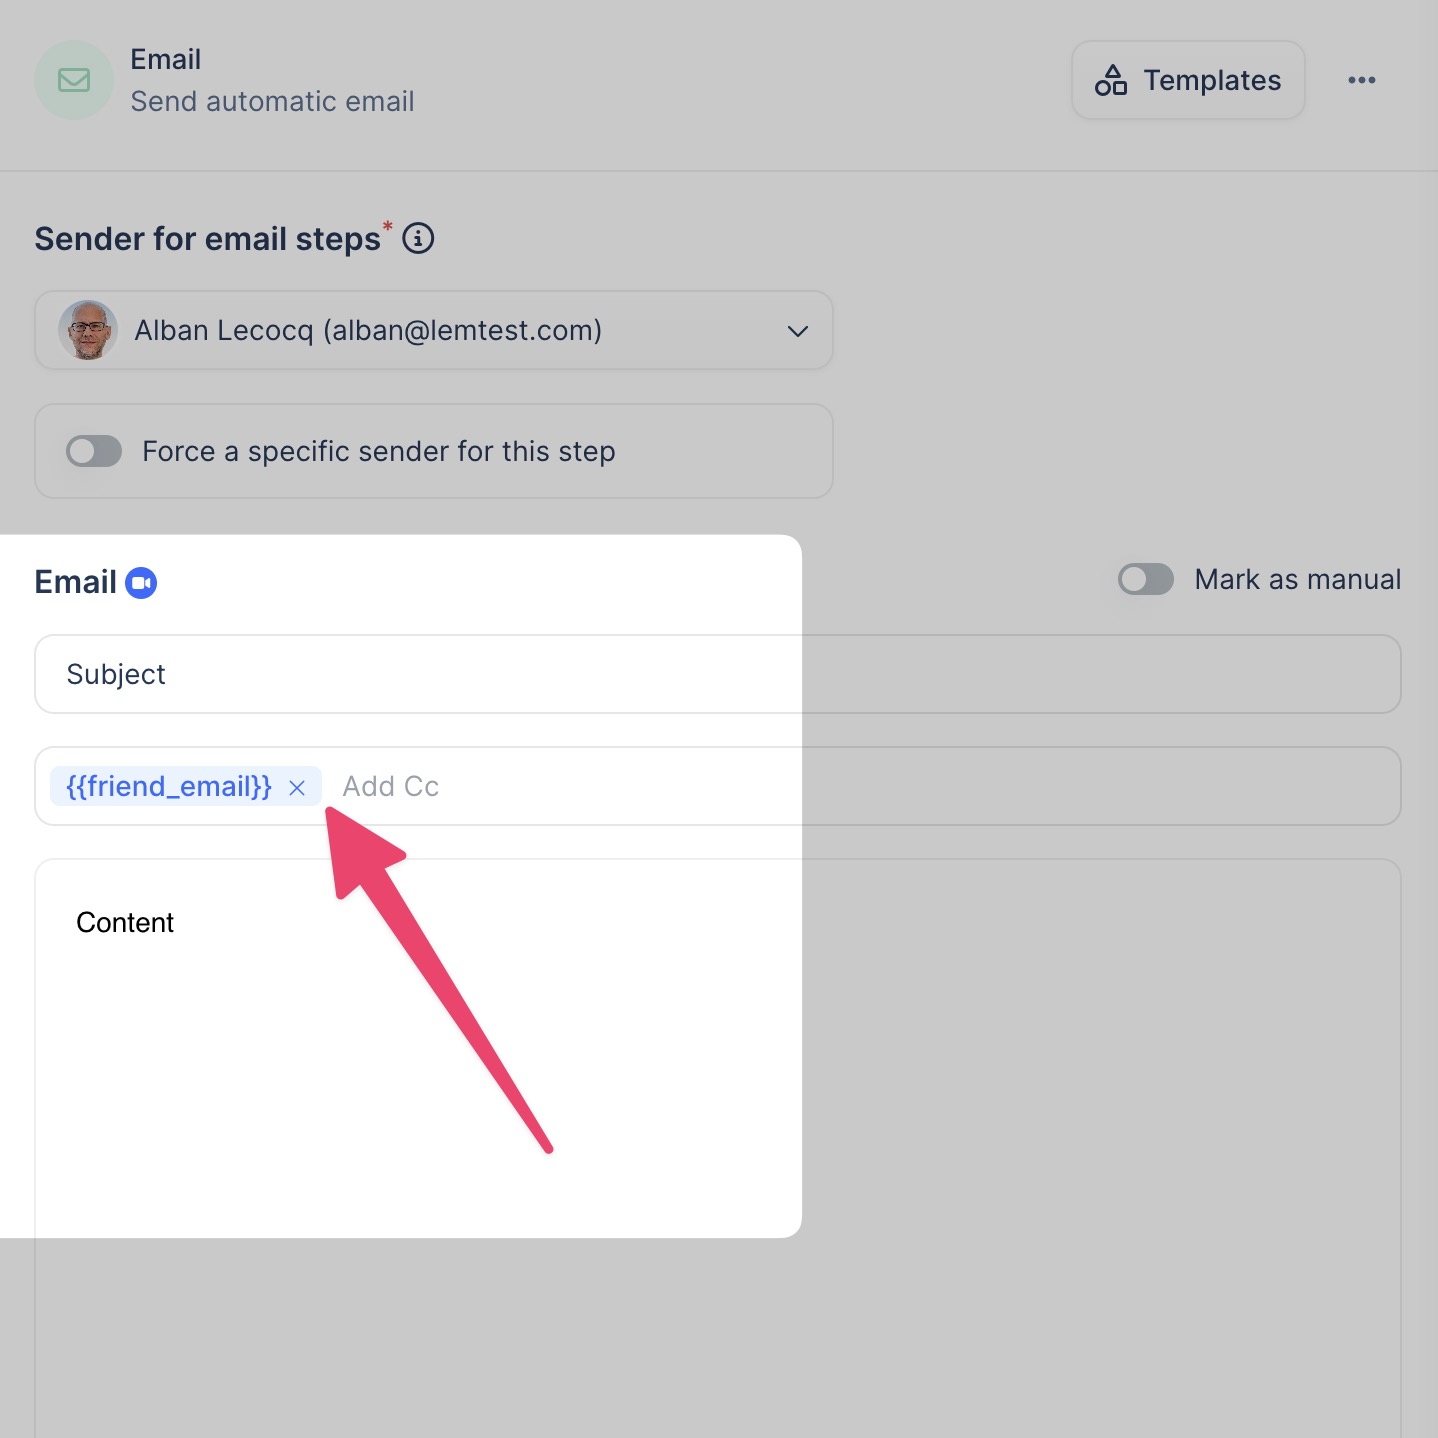The width and height of the screenshot is (1438, 1438).
Task: Open the Templates button
Action: (1188, 80)
